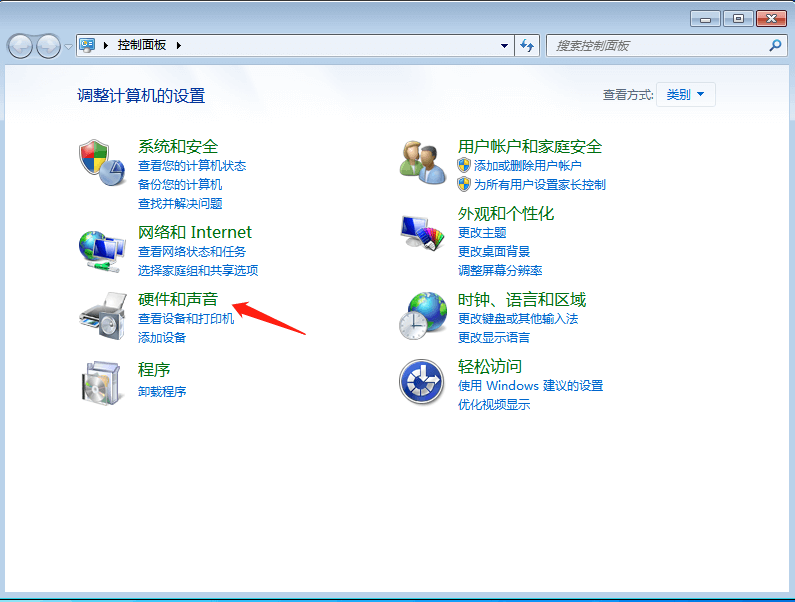This screenshot has width=795, height=602.
Task: Click the 为所有用户设置家长控制 link
Action: (x=540, y=184)
